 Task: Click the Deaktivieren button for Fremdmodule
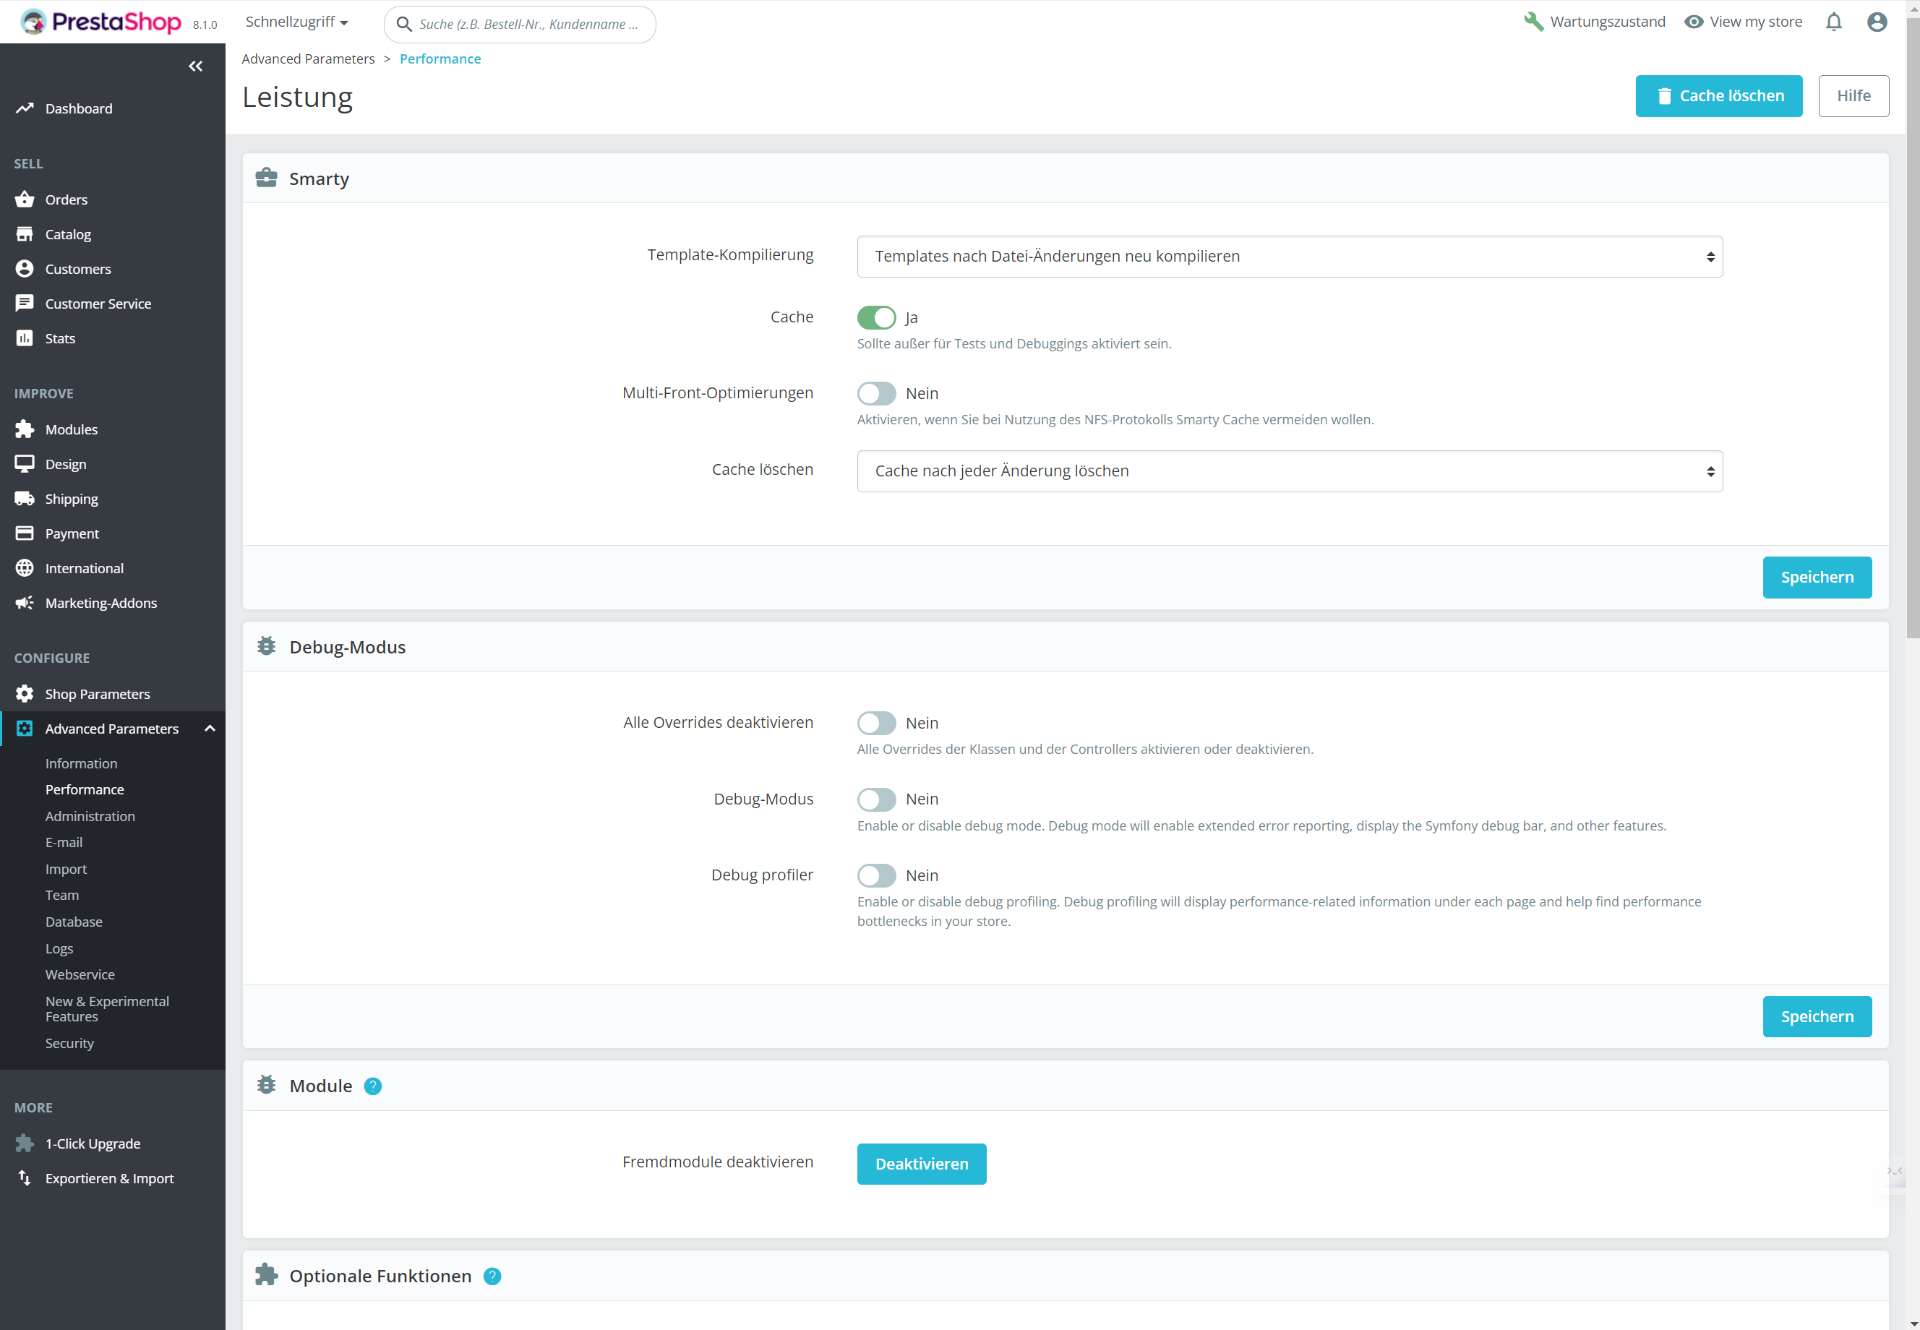[x=921, y=1164]
